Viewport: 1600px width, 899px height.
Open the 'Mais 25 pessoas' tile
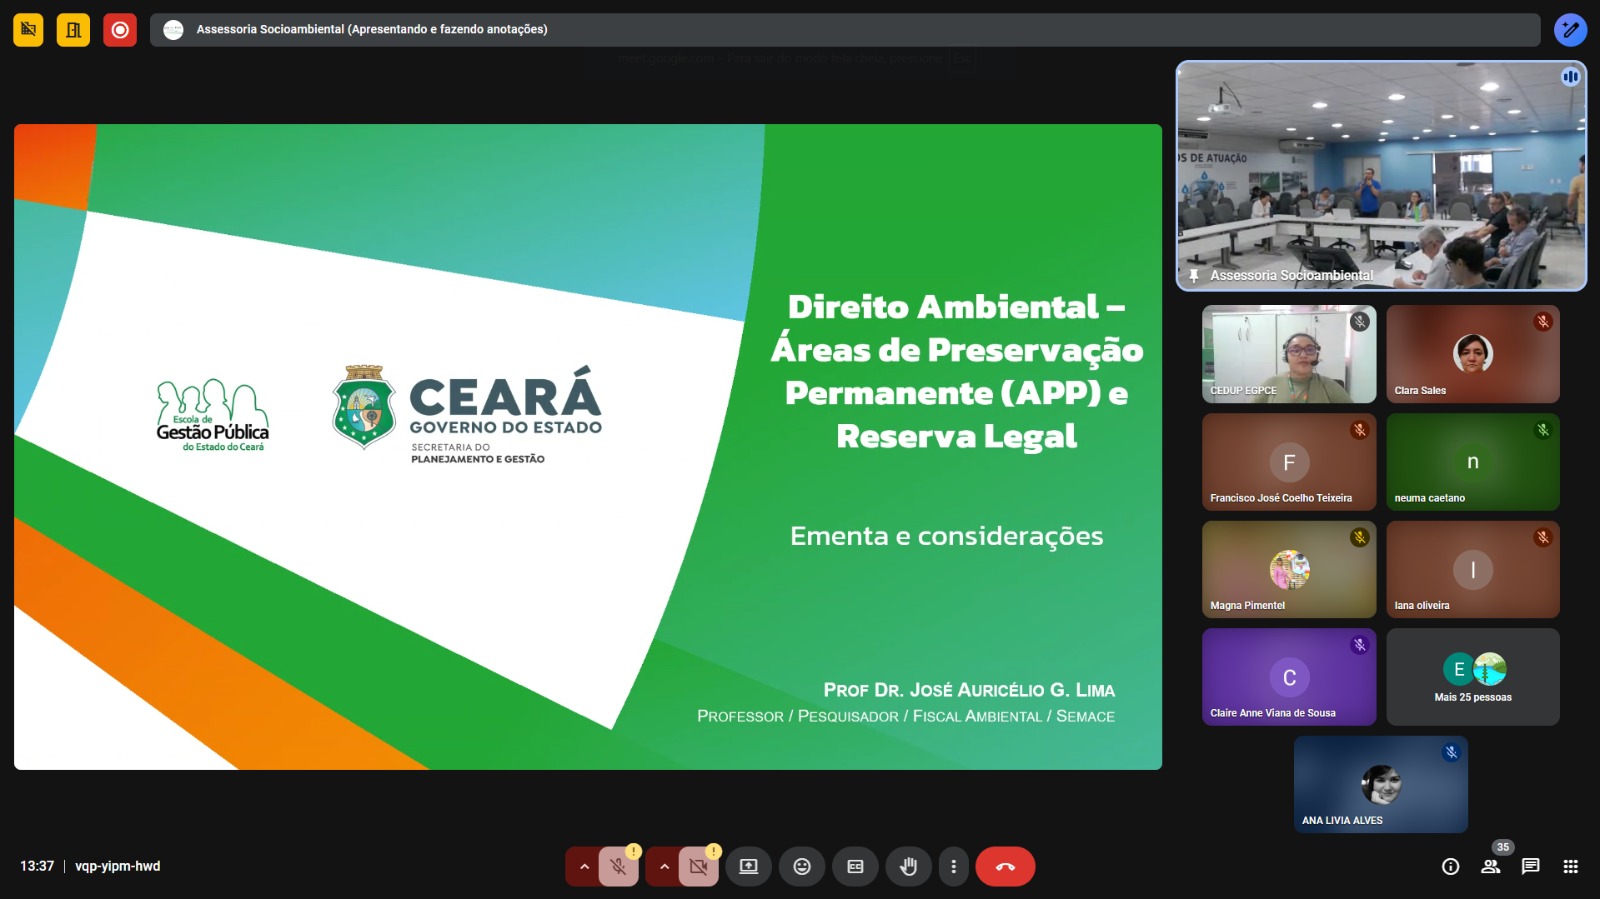1472,677
